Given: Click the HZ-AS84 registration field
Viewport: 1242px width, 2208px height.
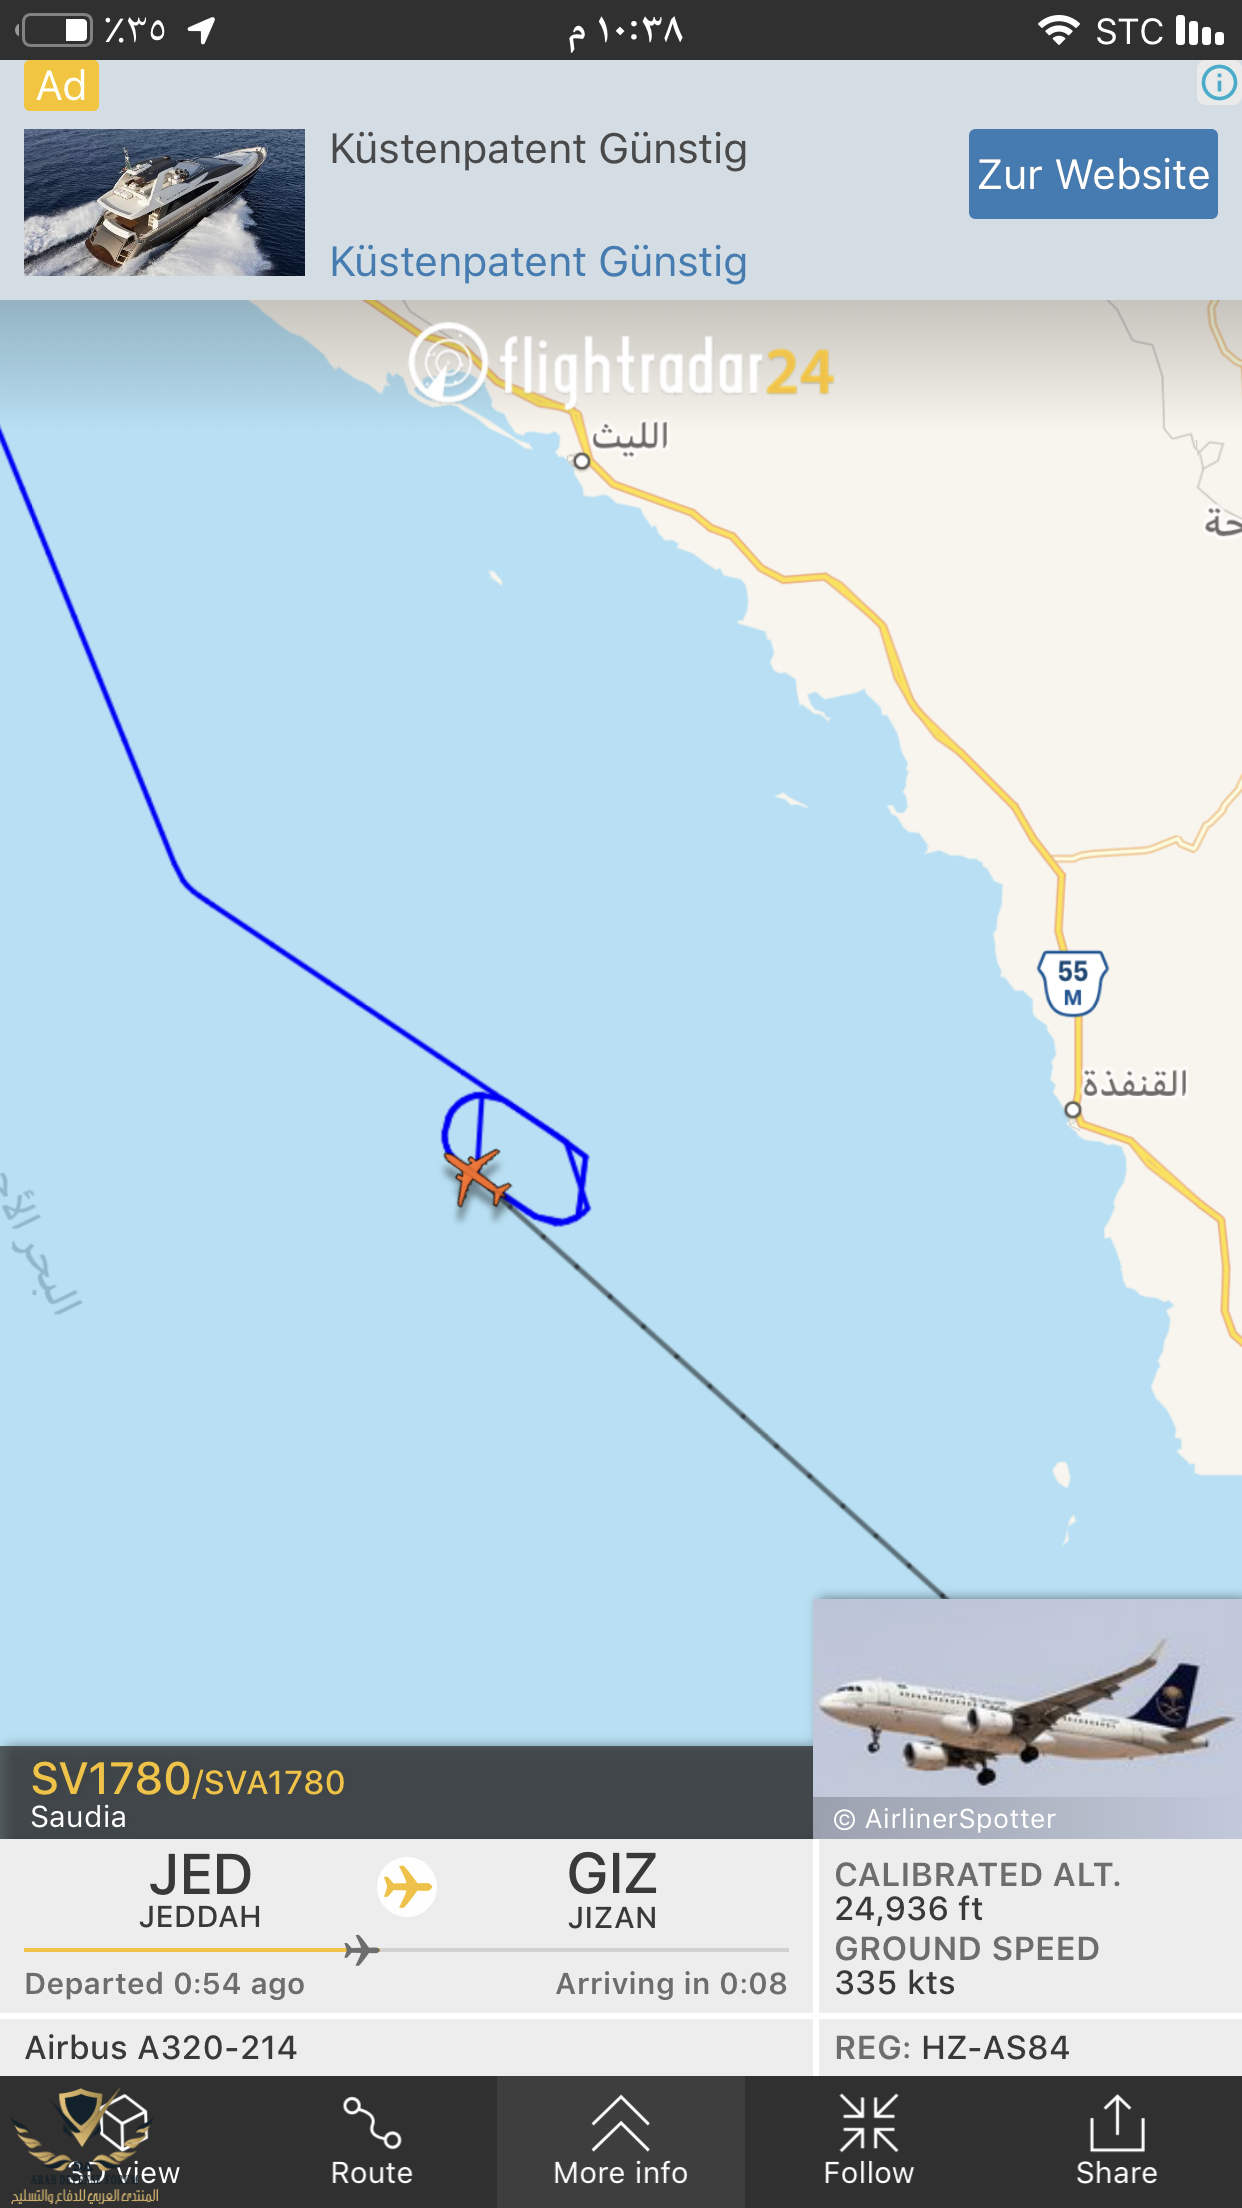Looking at the screenshot, I should (952, 2047).
